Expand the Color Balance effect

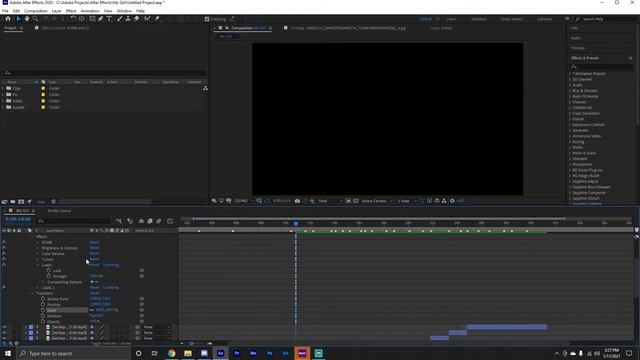38,253
